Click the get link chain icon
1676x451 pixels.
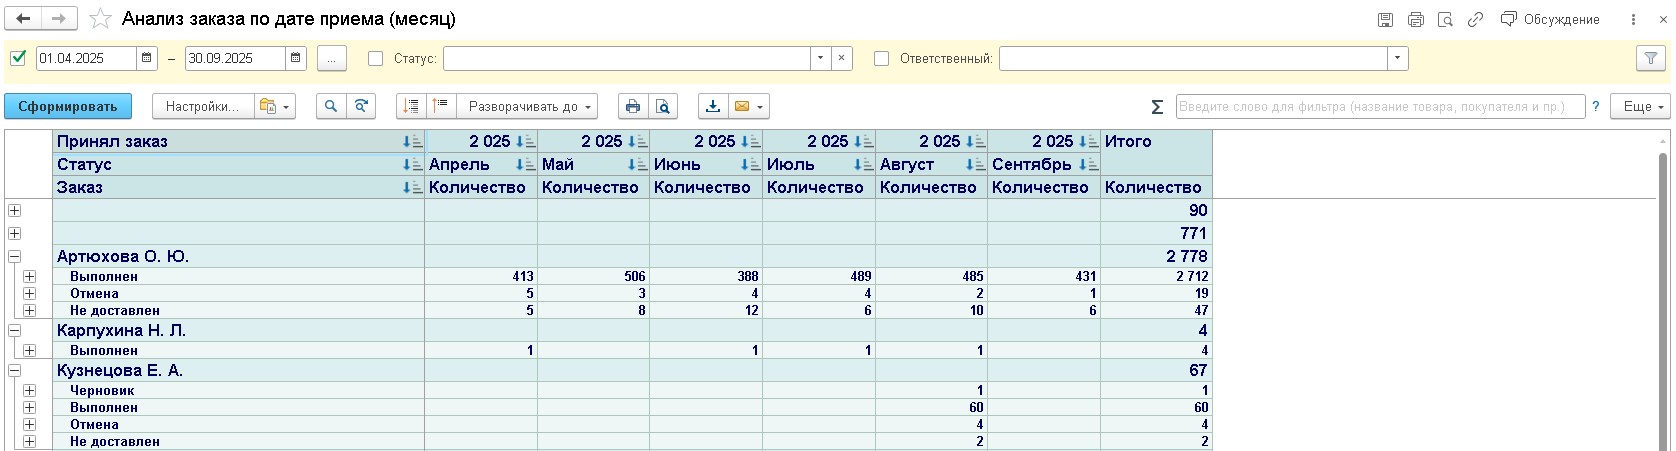(1475, 20)
